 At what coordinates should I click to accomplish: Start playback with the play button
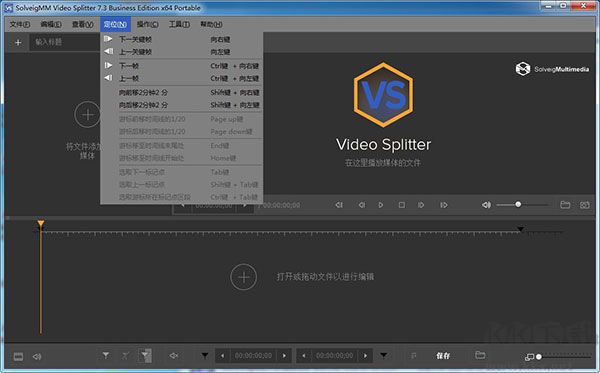coord(381,205)
